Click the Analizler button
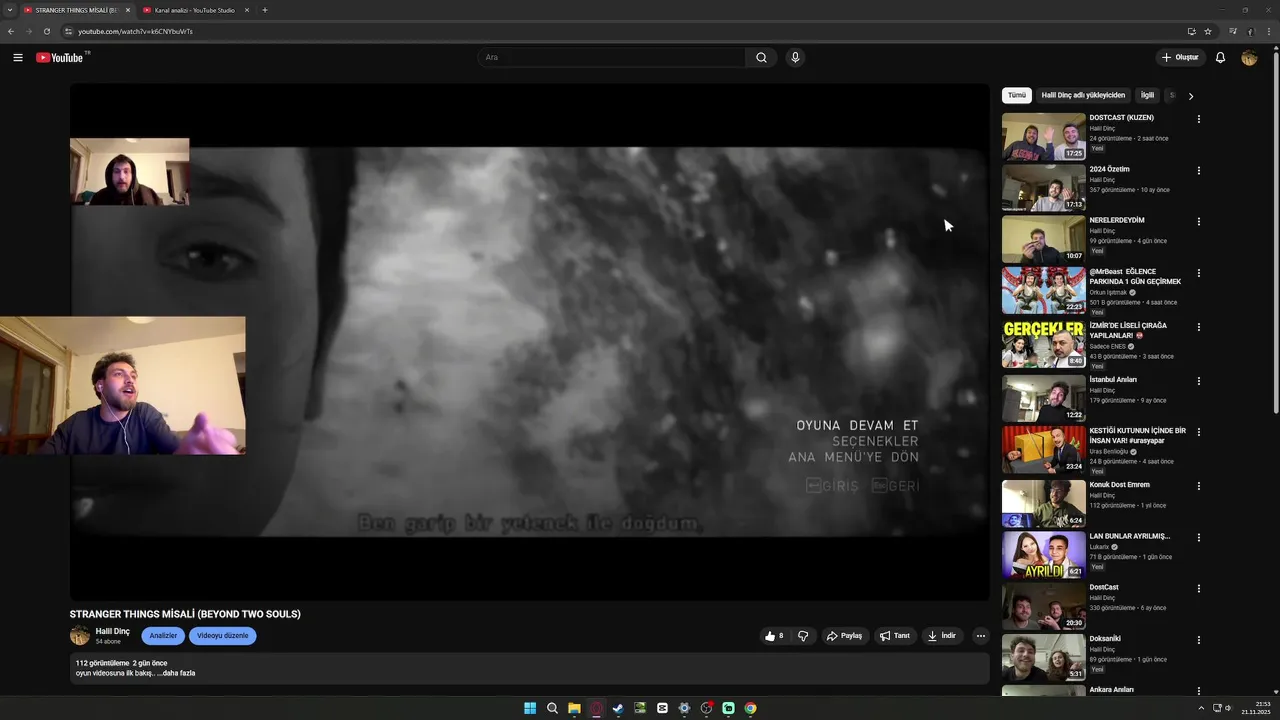The image size is (1280, 720). 163,636
